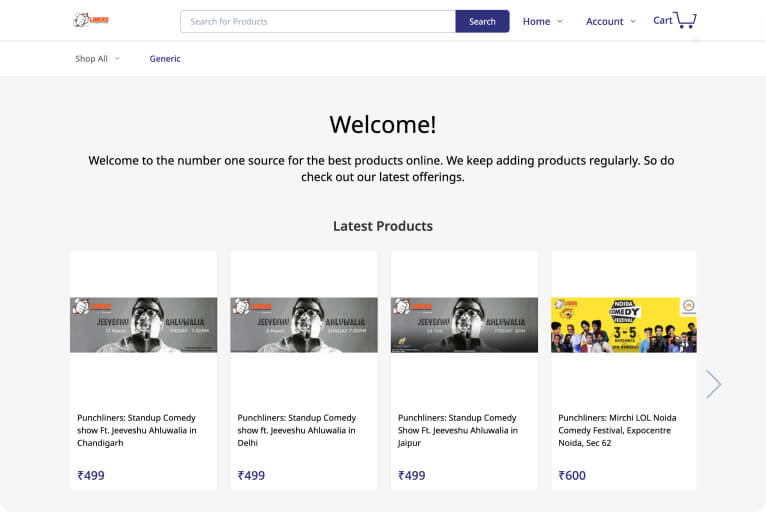Open Noida Comedy Festival banner image
The image size is (766, 512).
click(624, 325)
